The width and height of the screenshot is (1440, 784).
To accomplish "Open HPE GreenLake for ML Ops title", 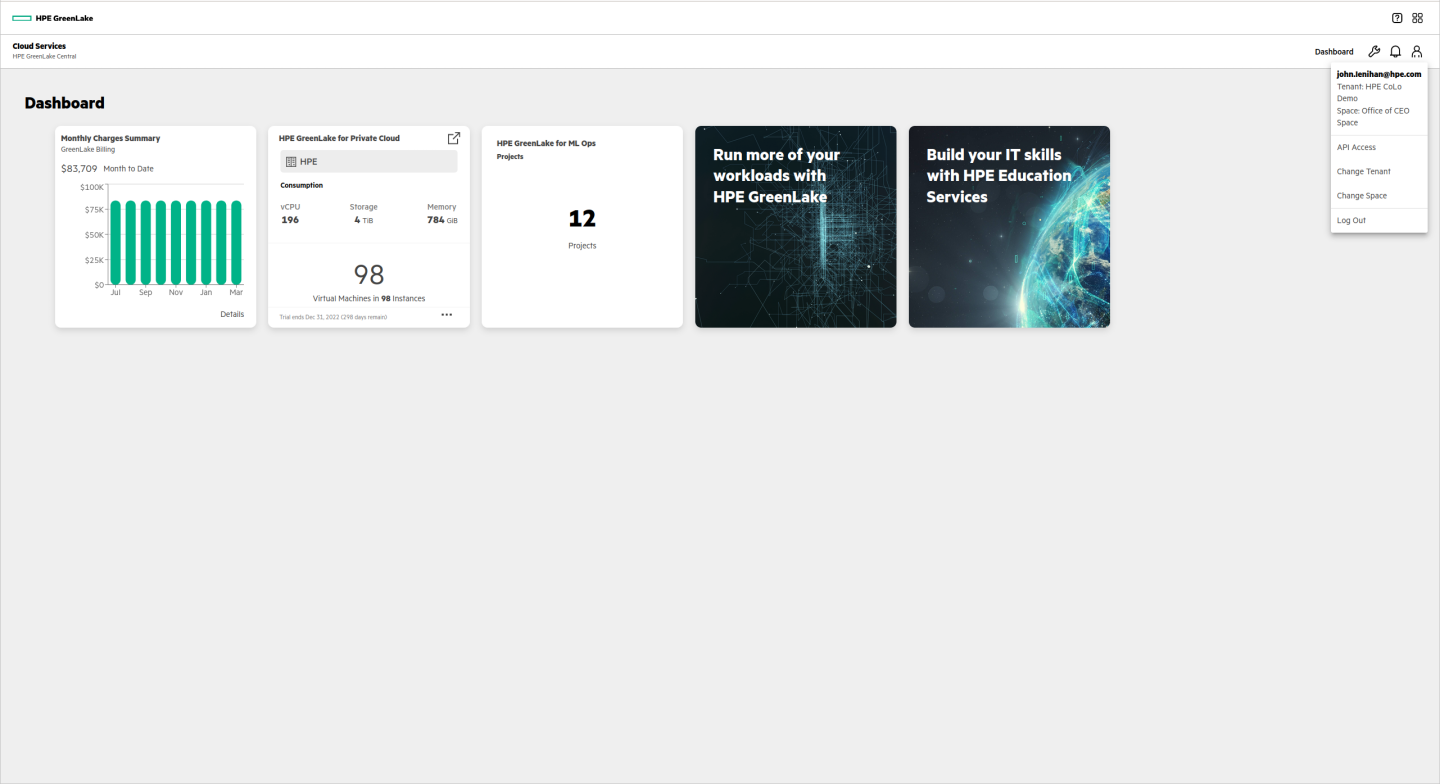I will tap(546, 143).
